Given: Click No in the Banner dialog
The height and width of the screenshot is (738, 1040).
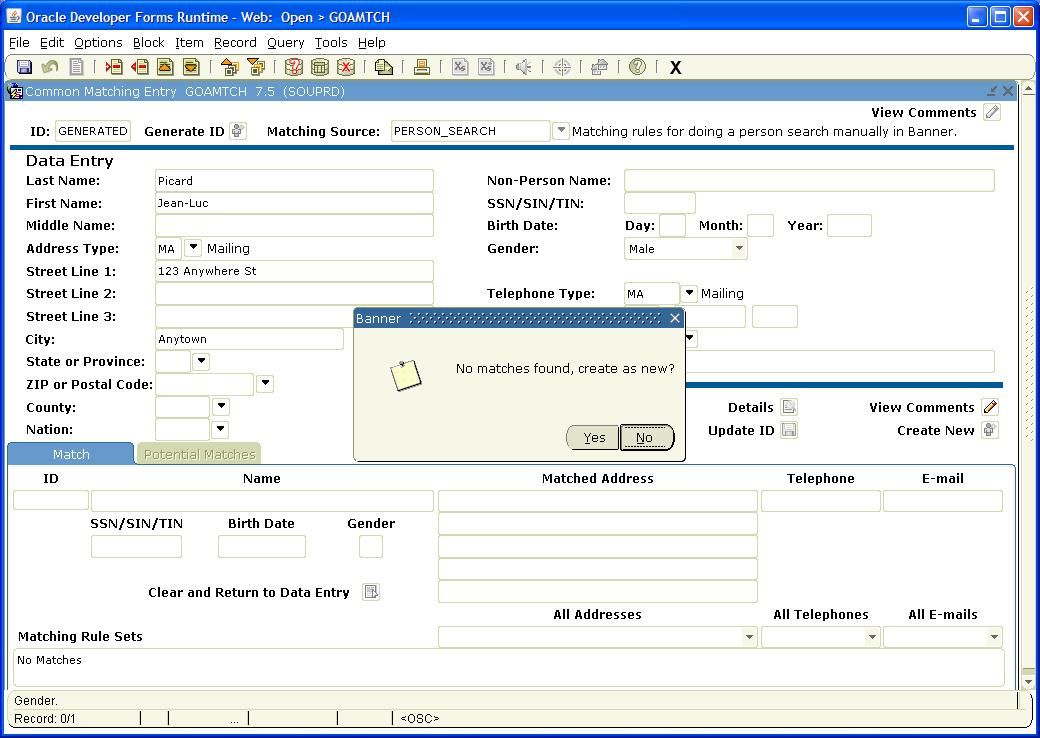Looking at the screenshot, I should pyautogui.click(x=646, y=438).
